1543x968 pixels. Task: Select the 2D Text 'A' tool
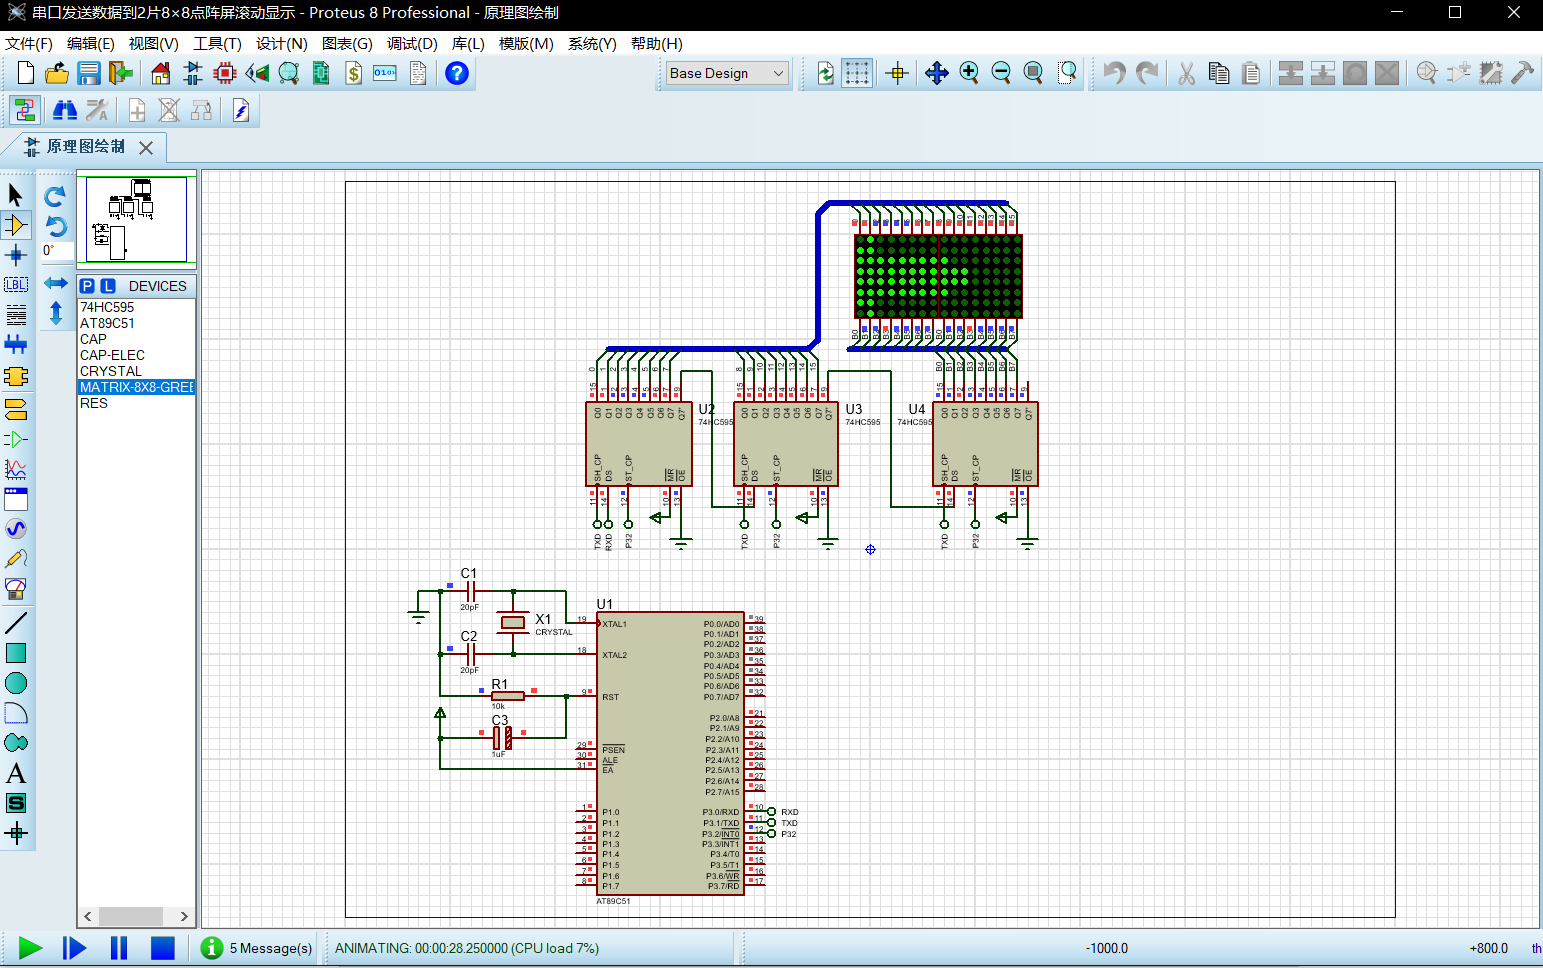16,773
